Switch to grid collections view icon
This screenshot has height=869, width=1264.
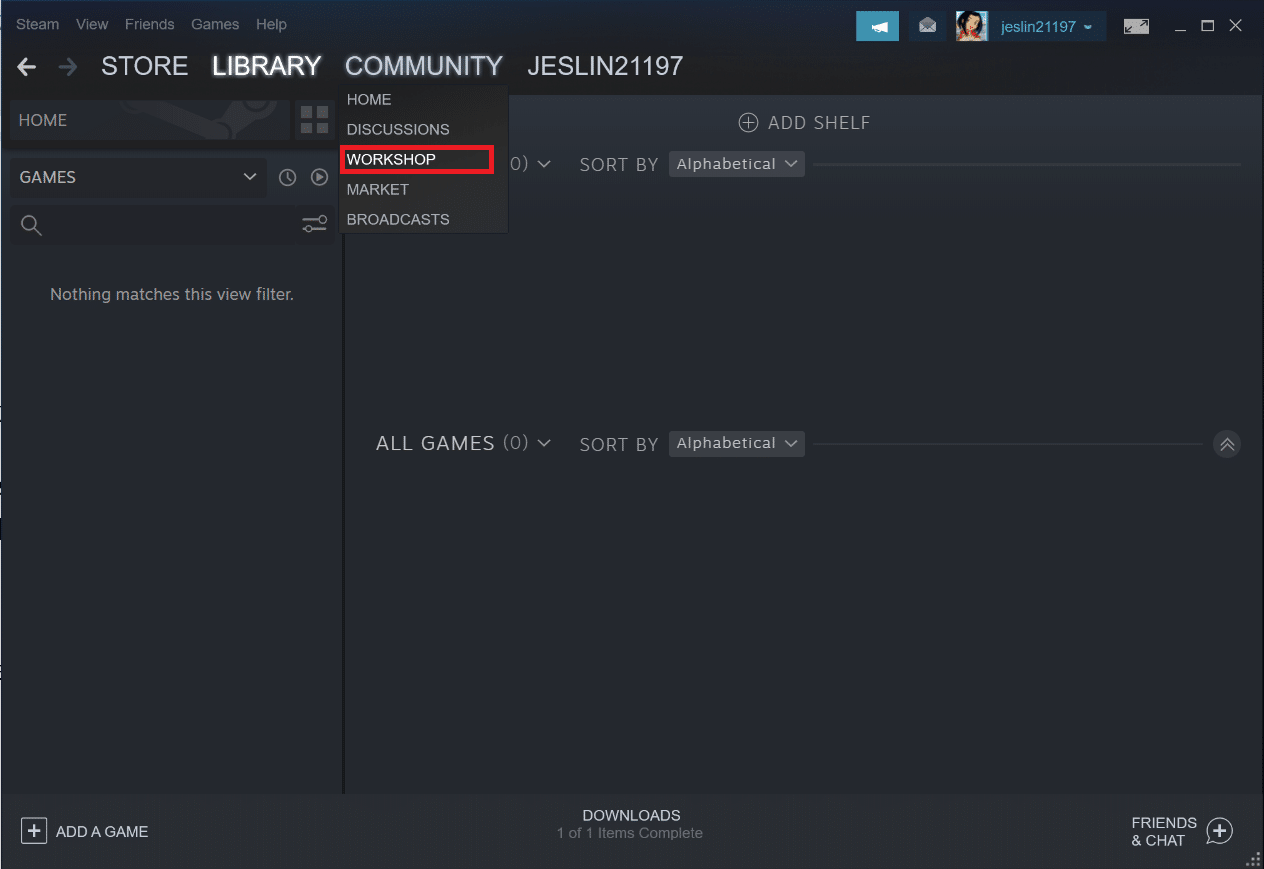point(314,120)
